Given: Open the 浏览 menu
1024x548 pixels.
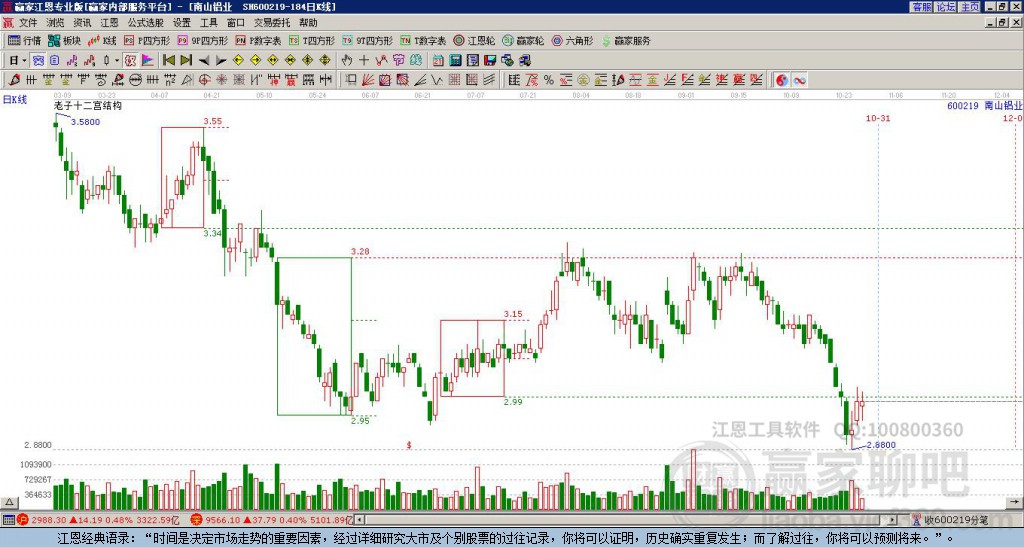Looking at the screenshot, I should click(x=56, y=23).
